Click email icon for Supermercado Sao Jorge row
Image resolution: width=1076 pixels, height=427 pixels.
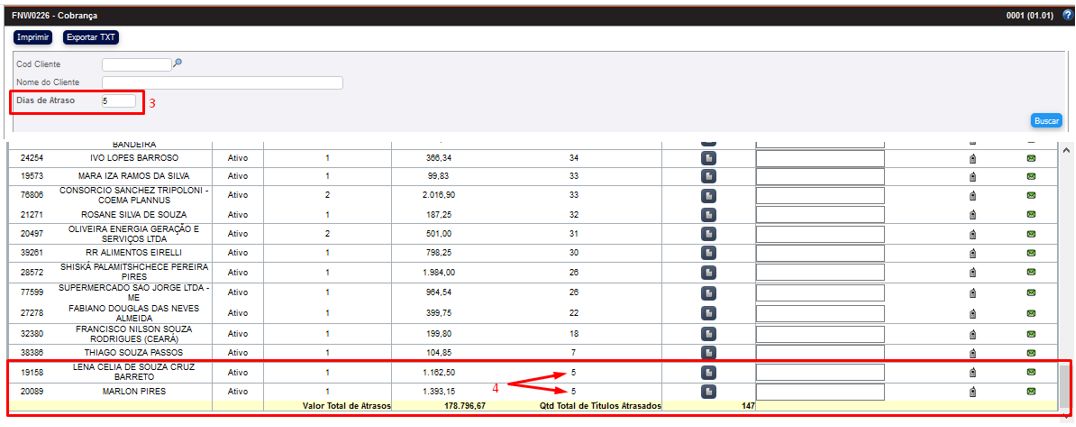coord(1032,293)
